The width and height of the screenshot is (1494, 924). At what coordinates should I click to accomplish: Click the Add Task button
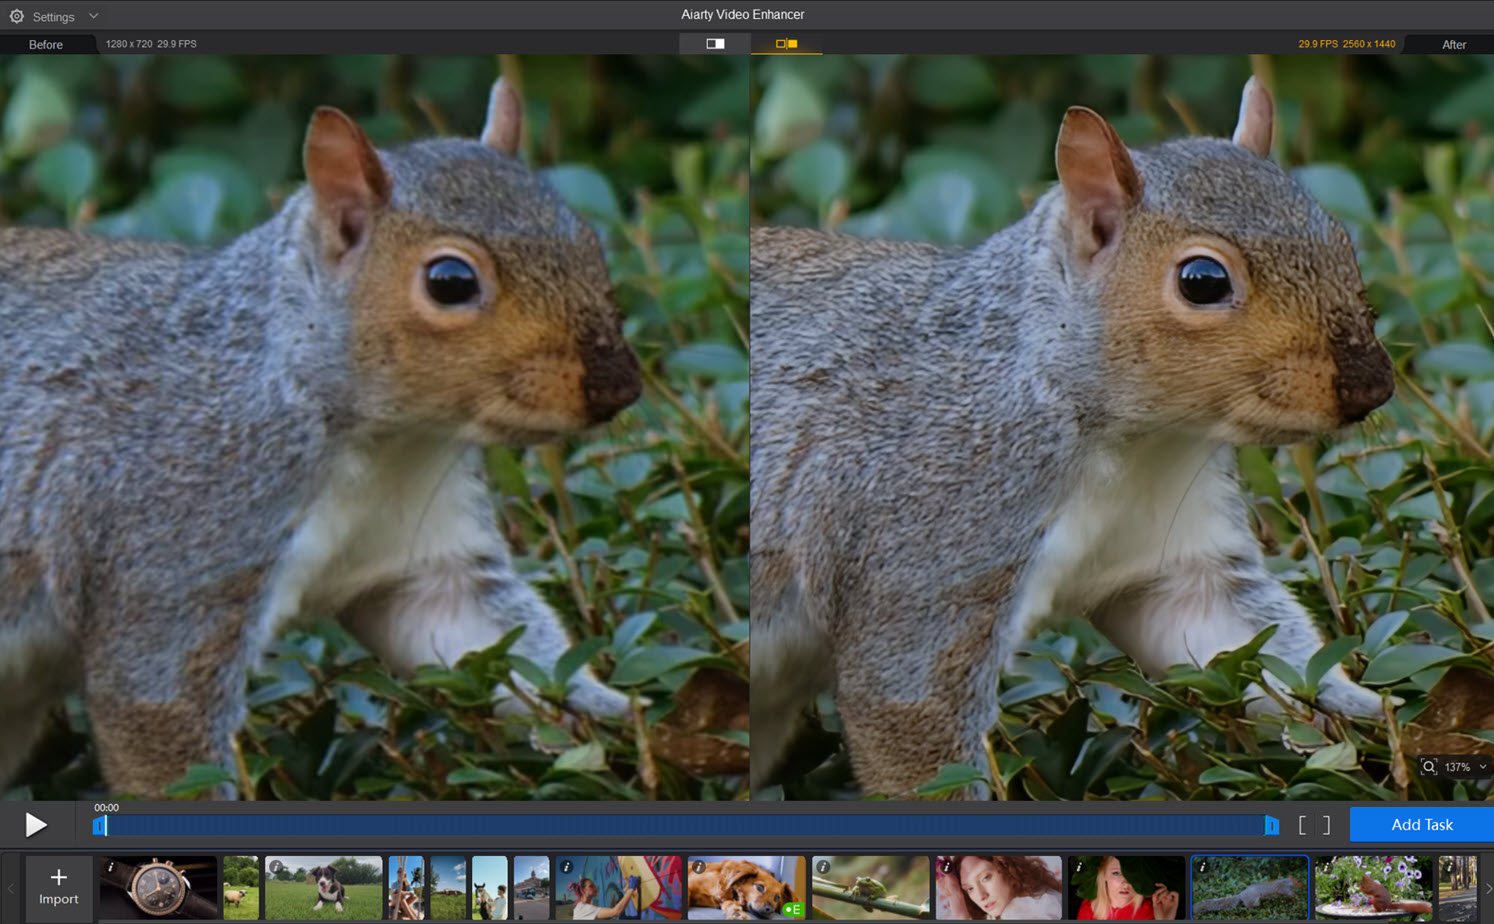1422,825
